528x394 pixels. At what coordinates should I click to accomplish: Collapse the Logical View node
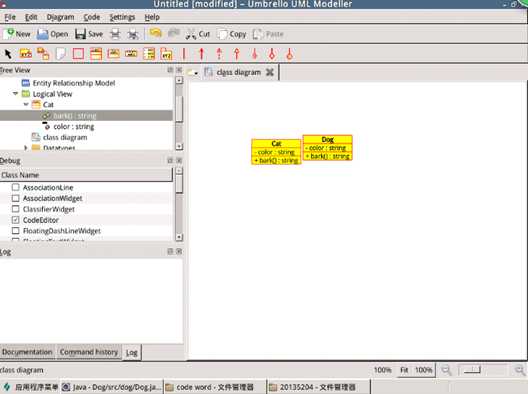tap(15, 94)
